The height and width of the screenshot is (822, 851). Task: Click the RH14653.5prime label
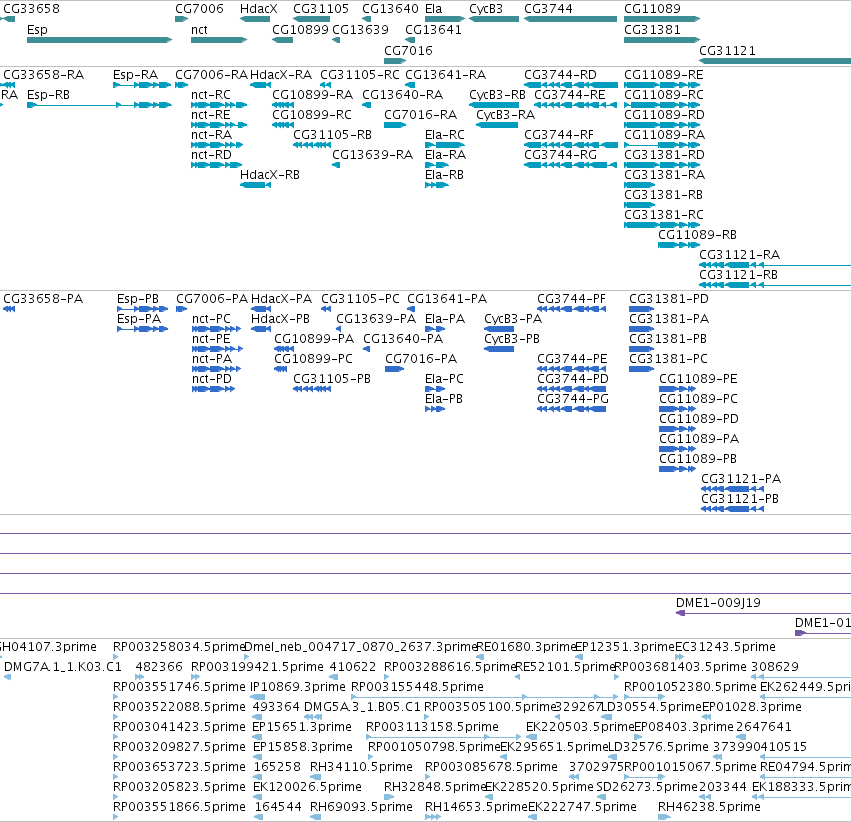tap(476, 807)
